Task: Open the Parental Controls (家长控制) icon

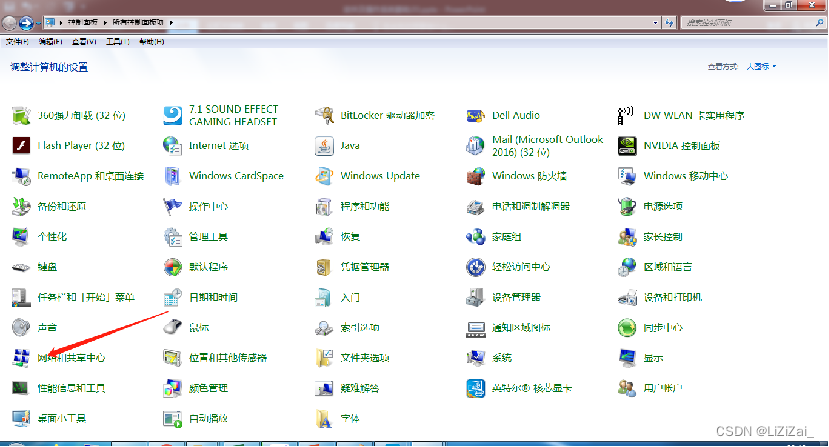Action: (x=627, y=236)
